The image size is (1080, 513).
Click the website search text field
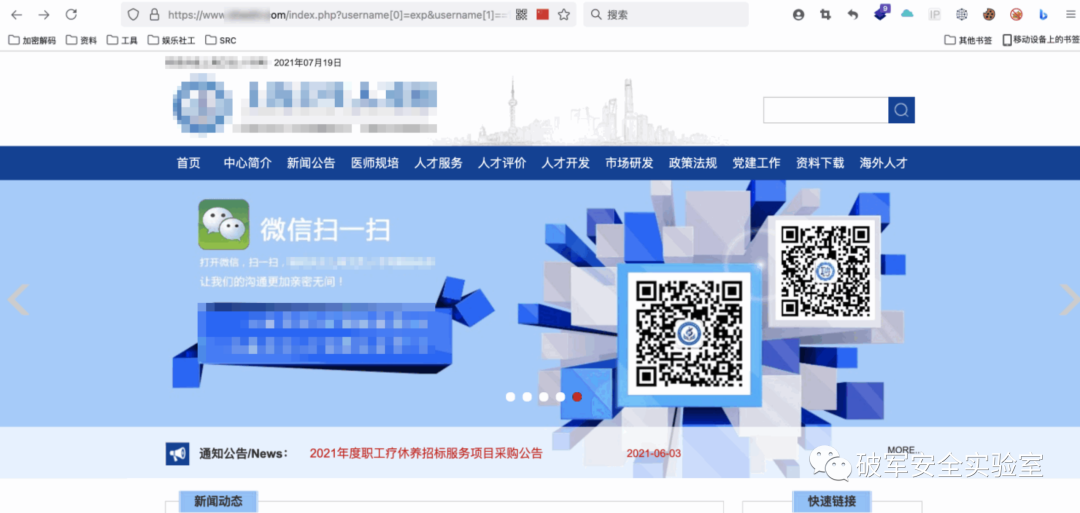click(825, 110)
